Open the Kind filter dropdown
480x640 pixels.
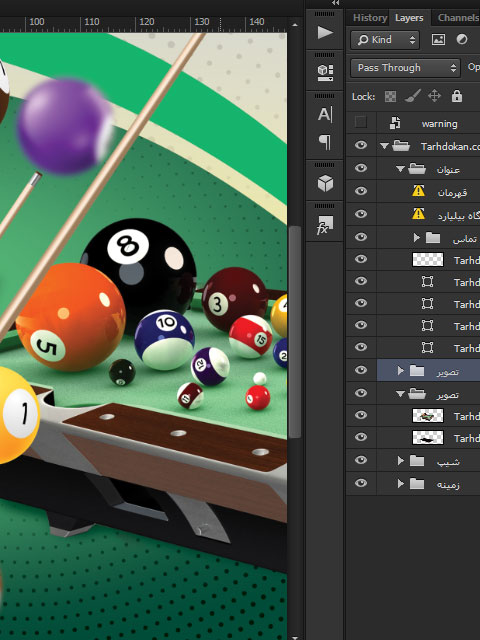[385, 40]
